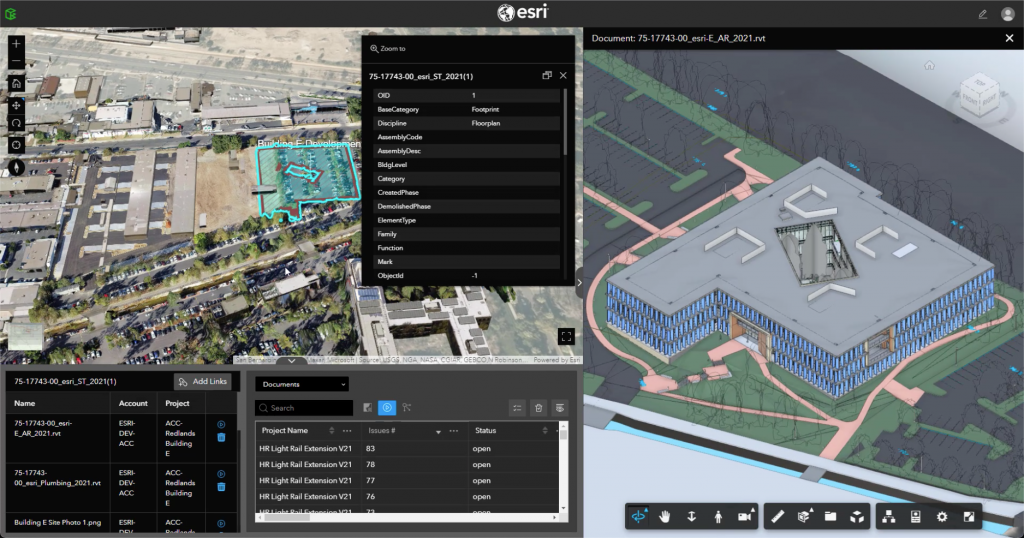View linked file esri_Plumbing_2021.rvt
1024x538 pixels.
tap(221, 474)
